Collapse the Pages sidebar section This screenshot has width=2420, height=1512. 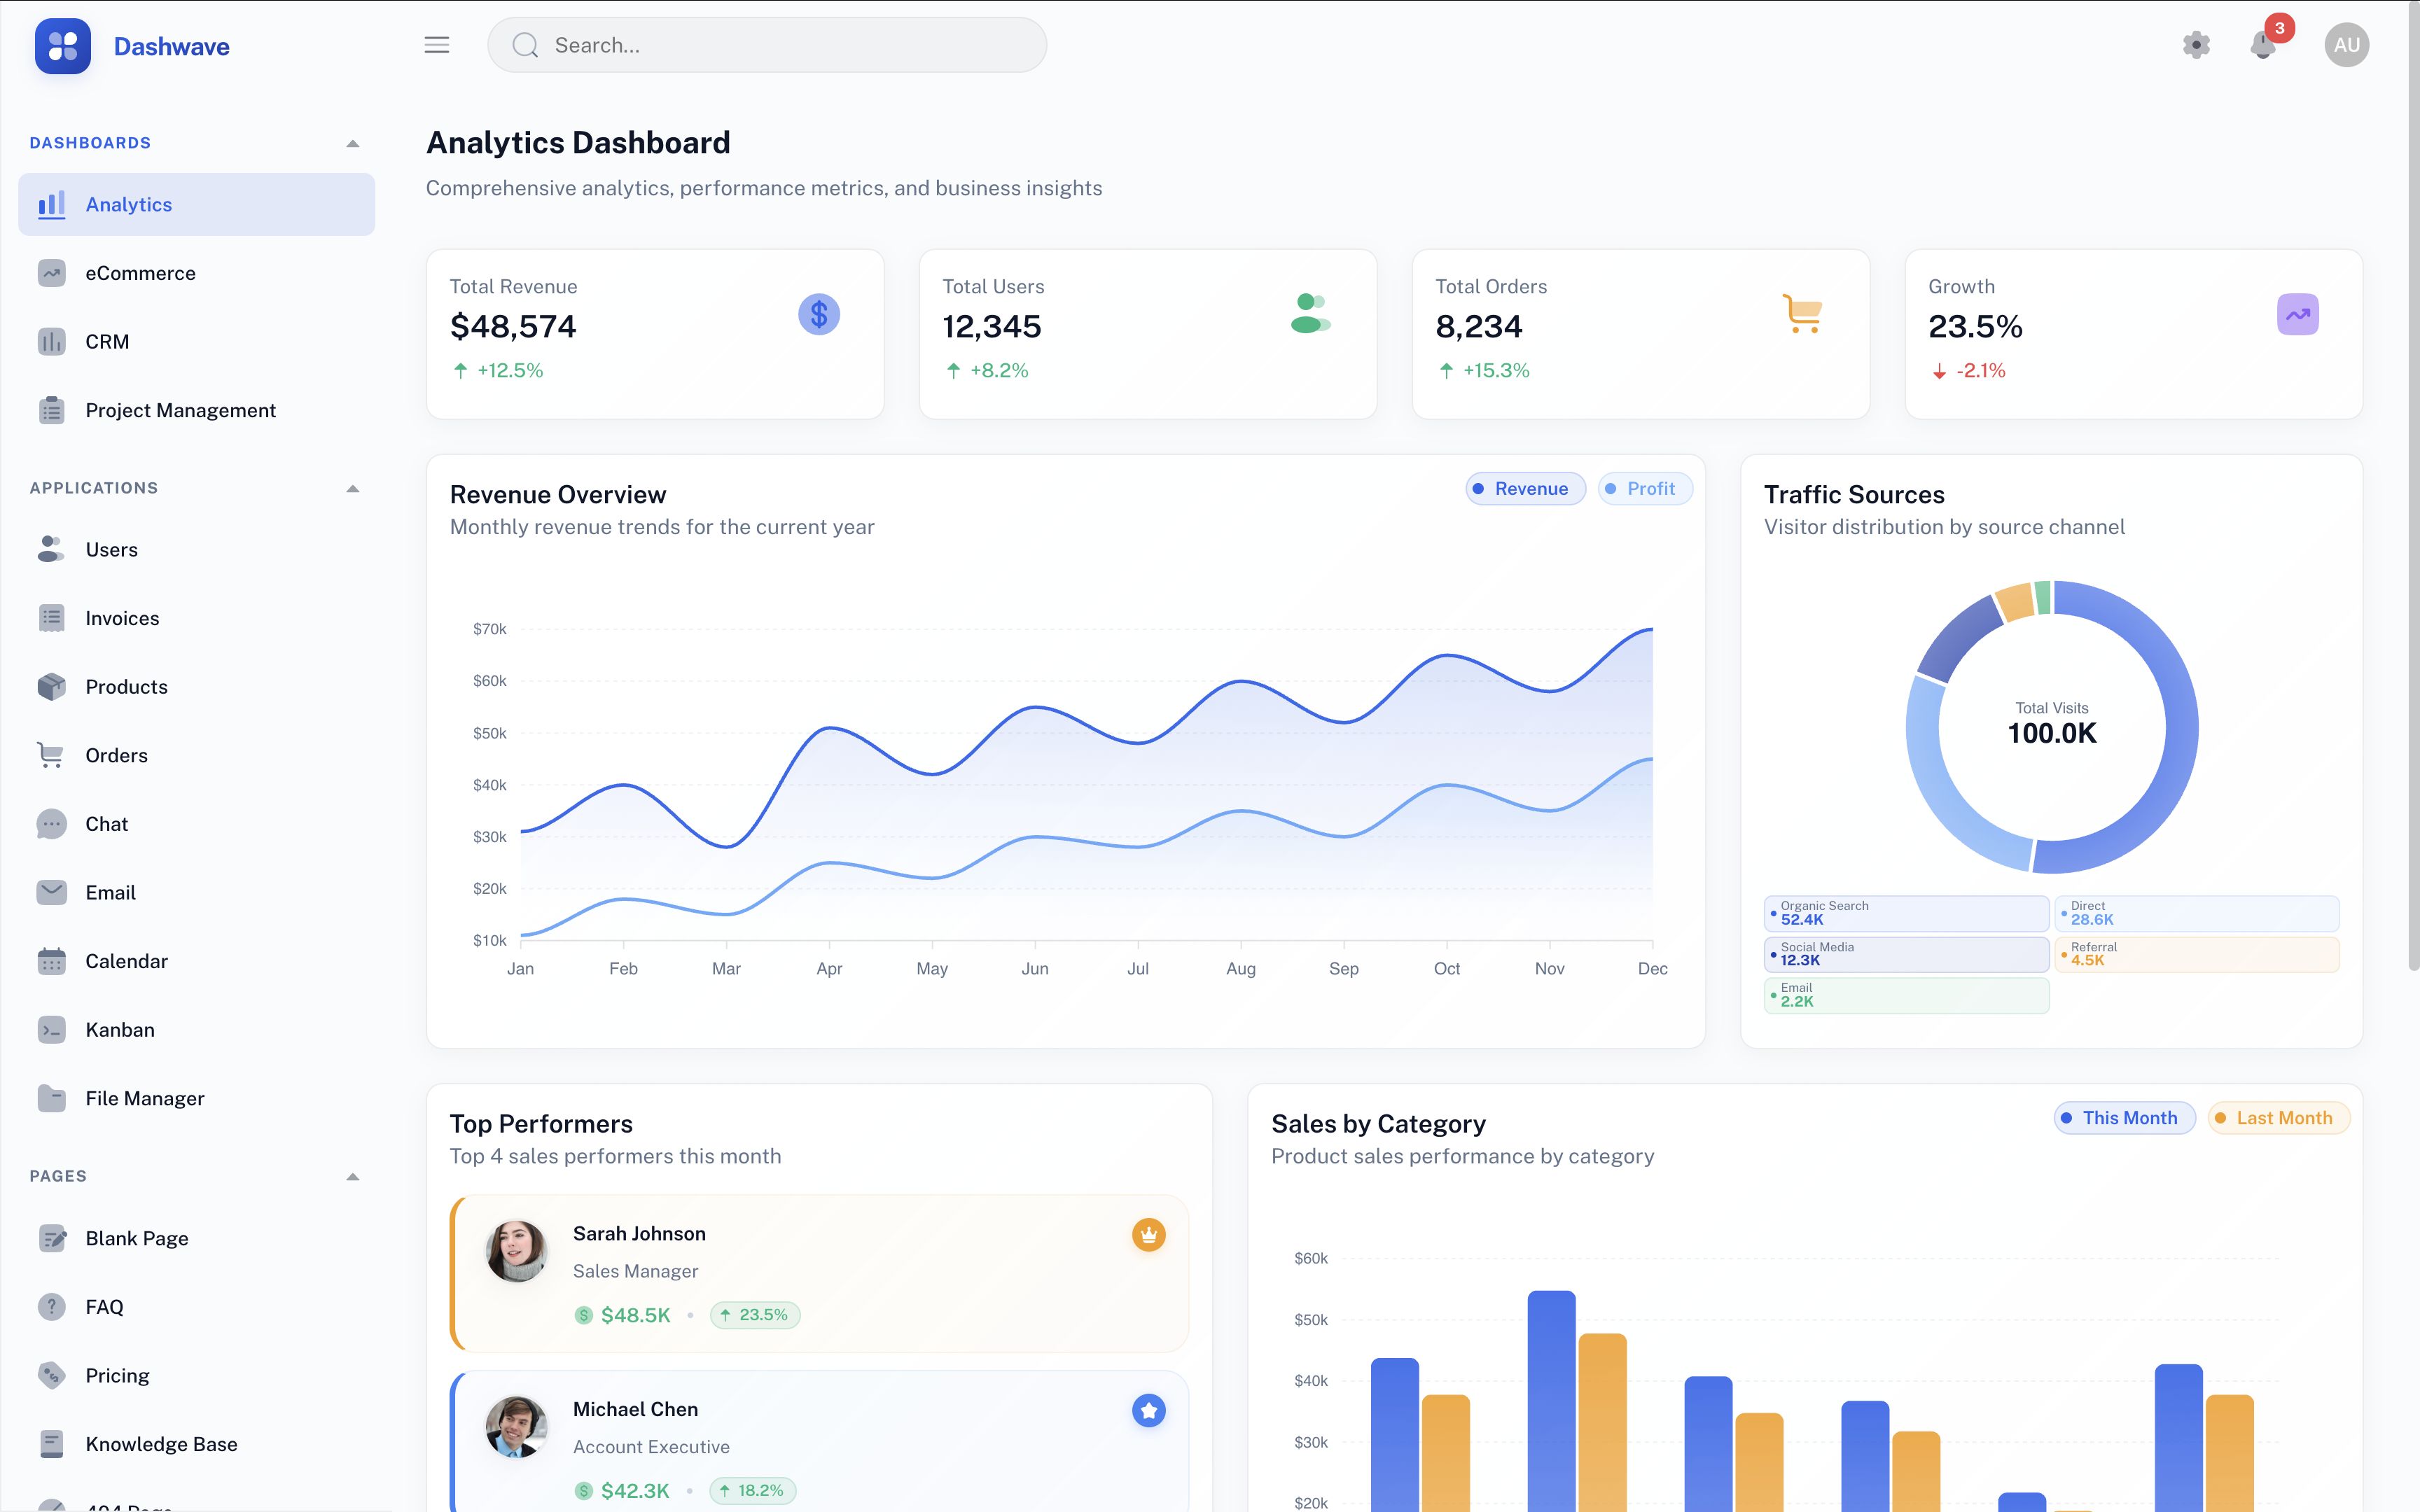[x=352, y=1176]
